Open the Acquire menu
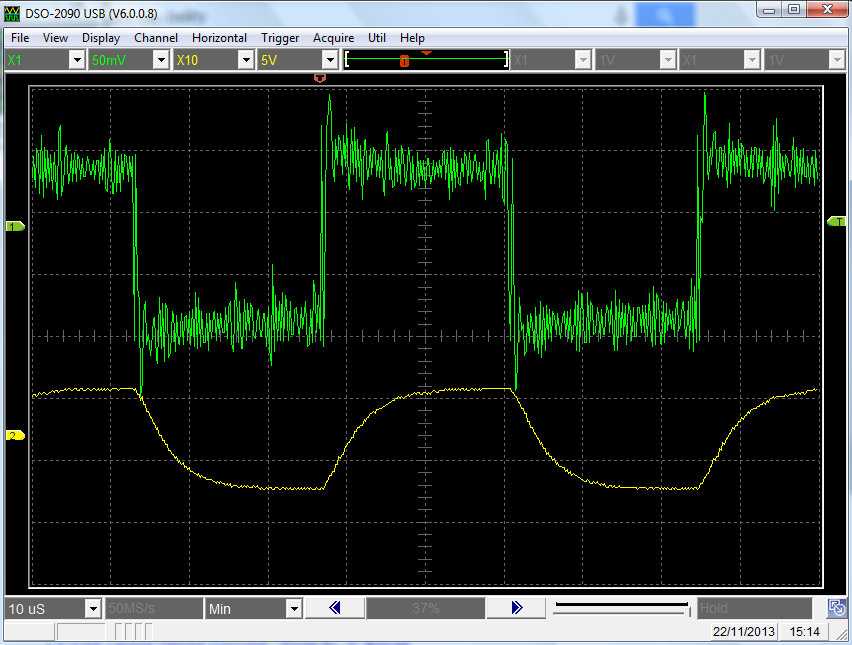Image resolution: width=852 pixels, height=645 pixels. 333,38
